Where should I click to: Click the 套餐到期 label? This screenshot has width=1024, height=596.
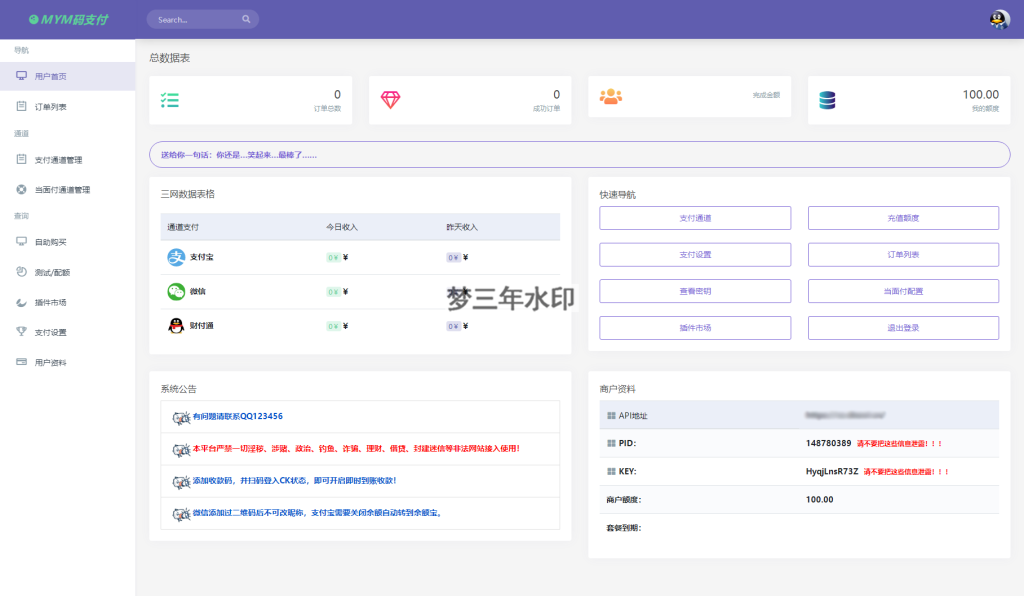624,527
